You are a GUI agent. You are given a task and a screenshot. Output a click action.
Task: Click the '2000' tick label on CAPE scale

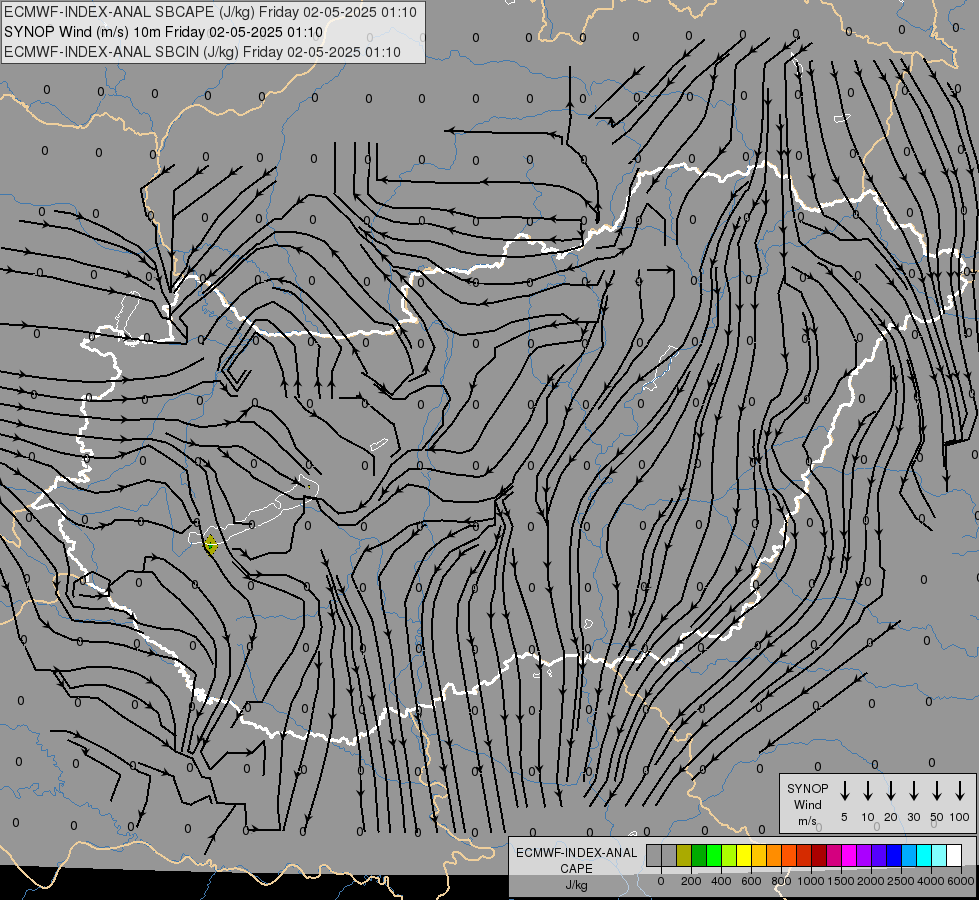871,881
